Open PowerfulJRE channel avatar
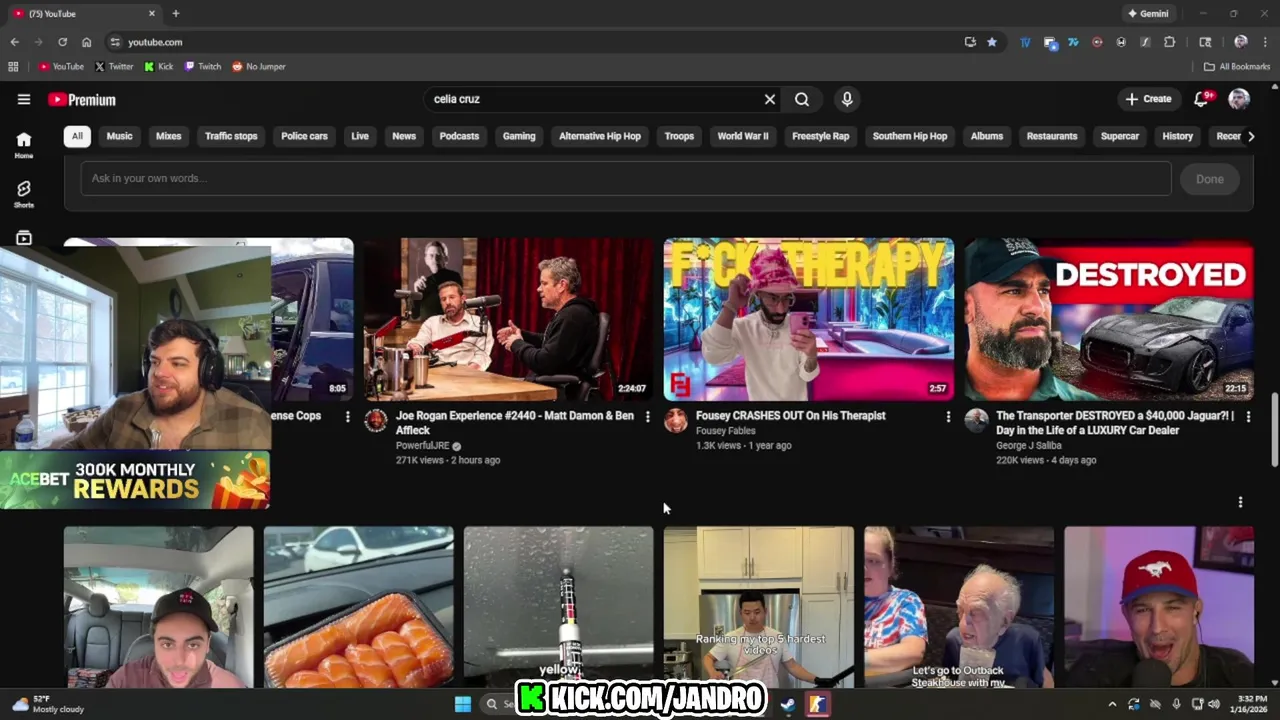1280x720 pixels. (376, 420)
